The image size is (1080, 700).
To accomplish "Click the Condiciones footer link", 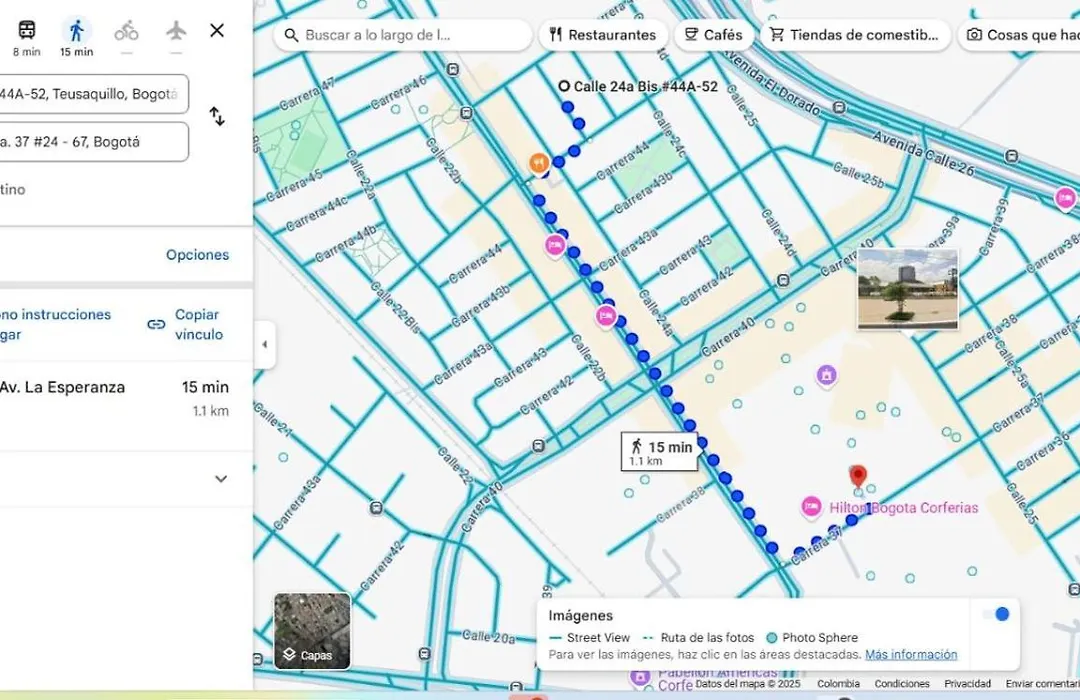I will (x=902, y=683).
